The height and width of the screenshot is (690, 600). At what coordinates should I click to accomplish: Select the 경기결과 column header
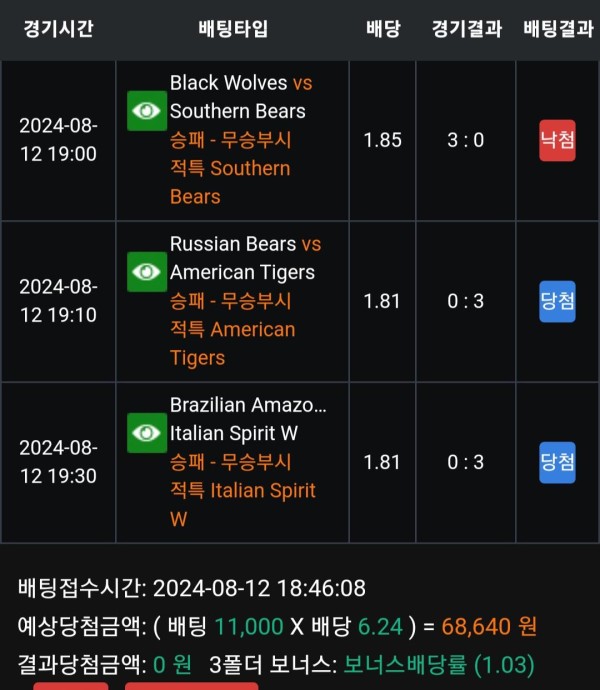click(467, 29)
